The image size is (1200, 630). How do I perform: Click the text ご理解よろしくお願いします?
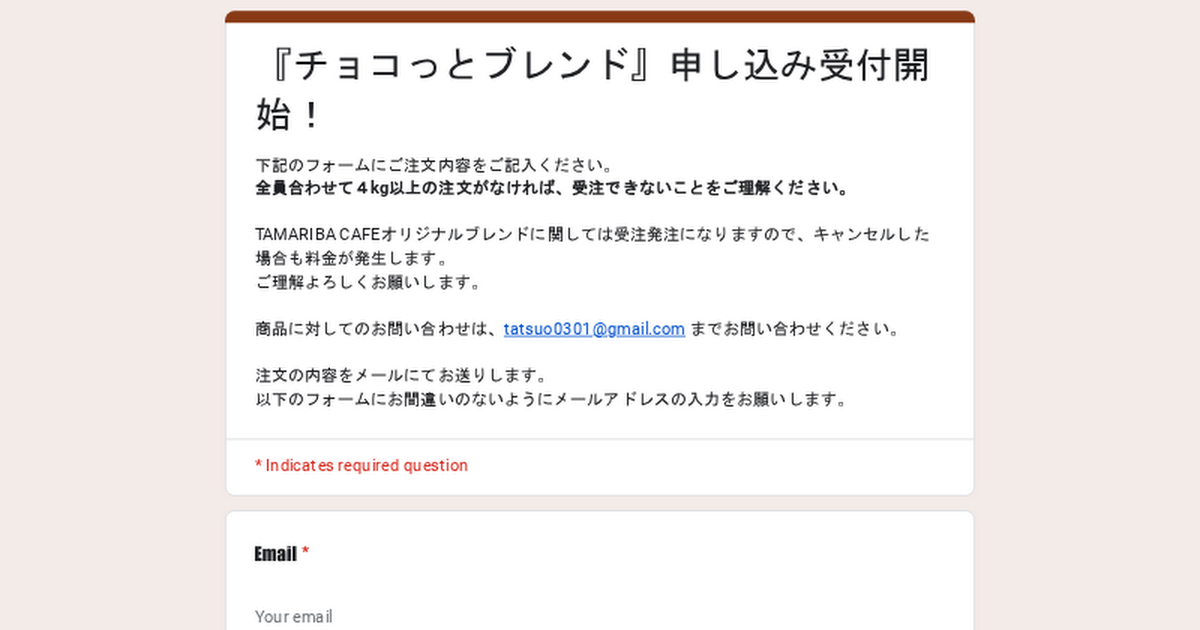point(368,282)
